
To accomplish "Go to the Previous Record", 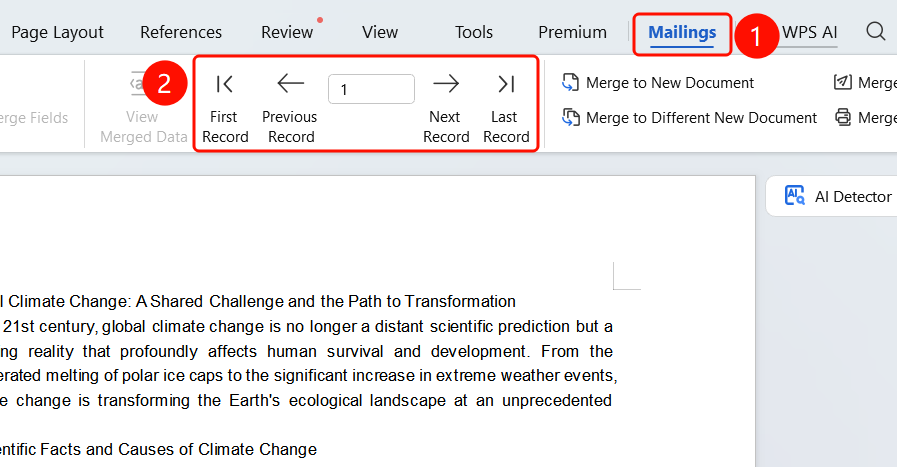I will pyautogui.click(x=290, y=109).
